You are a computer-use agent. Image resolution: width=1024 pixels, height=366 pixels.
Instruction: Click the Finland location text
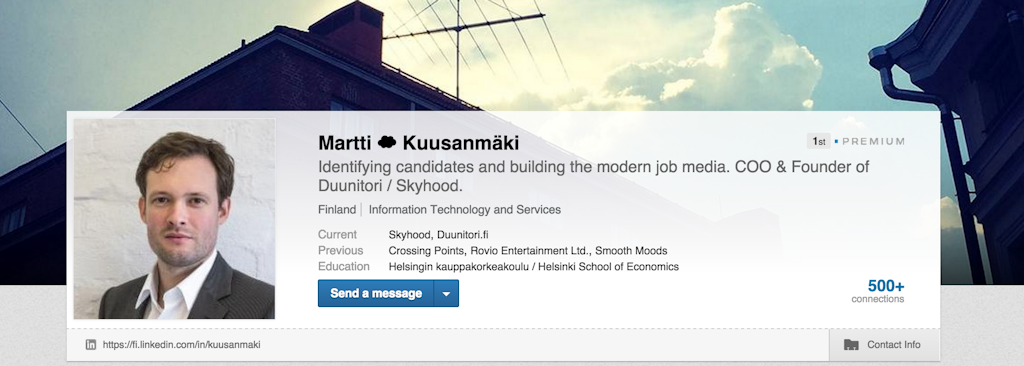[336, 210]
